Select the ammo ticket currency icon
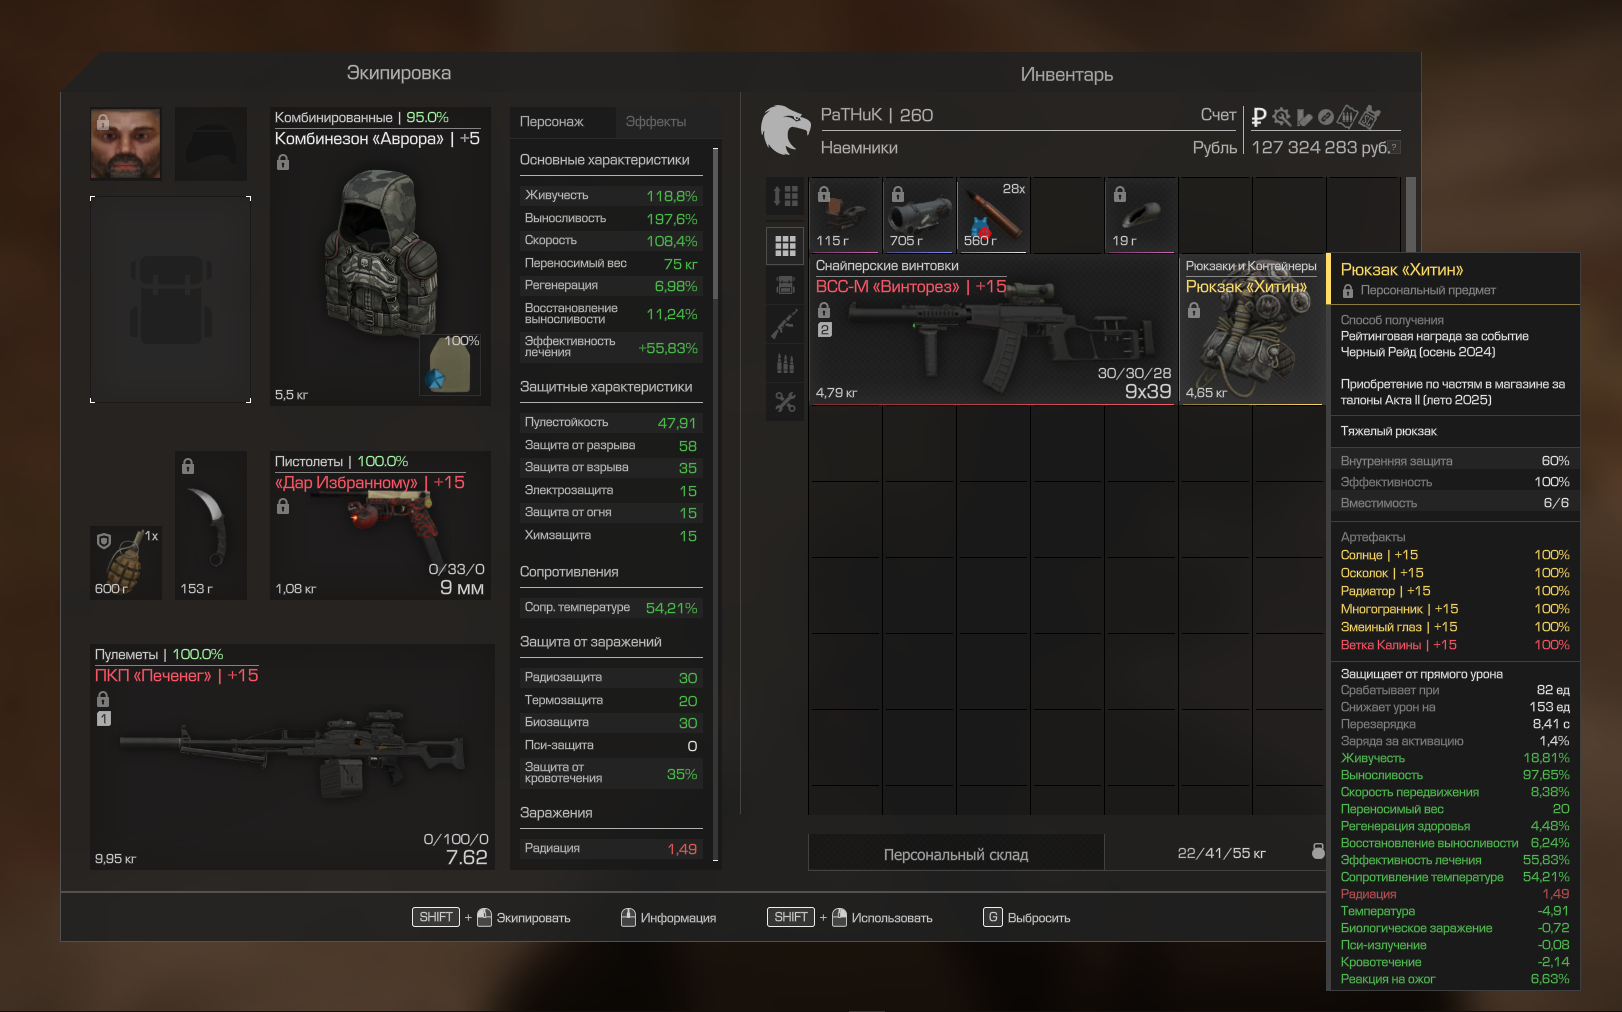Screen dimensions: 1622x1012 (1347, 117)
